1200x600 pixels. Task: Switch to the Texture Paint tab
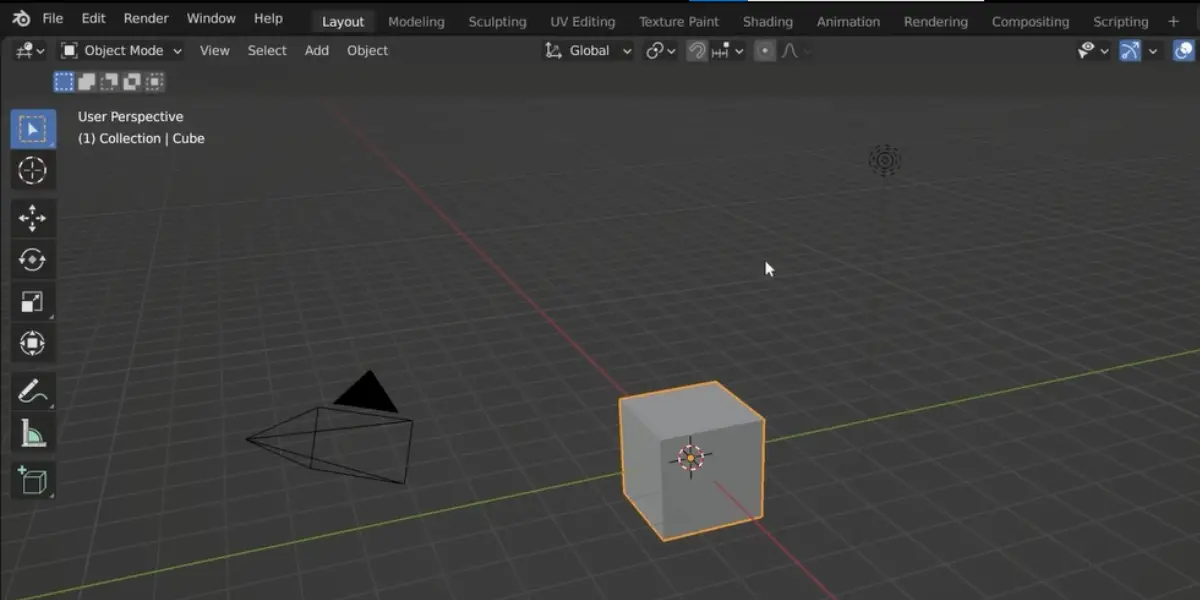click(679, 21)
